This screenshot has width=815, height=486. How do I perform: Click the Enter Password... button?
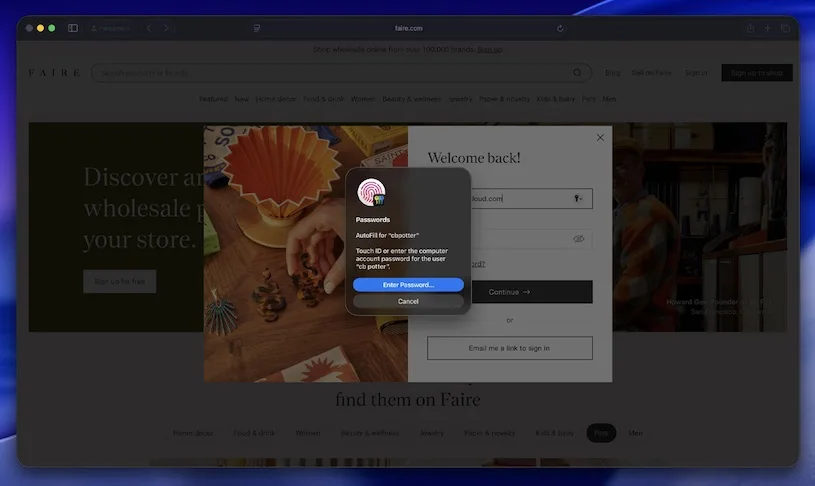point(408,285)
